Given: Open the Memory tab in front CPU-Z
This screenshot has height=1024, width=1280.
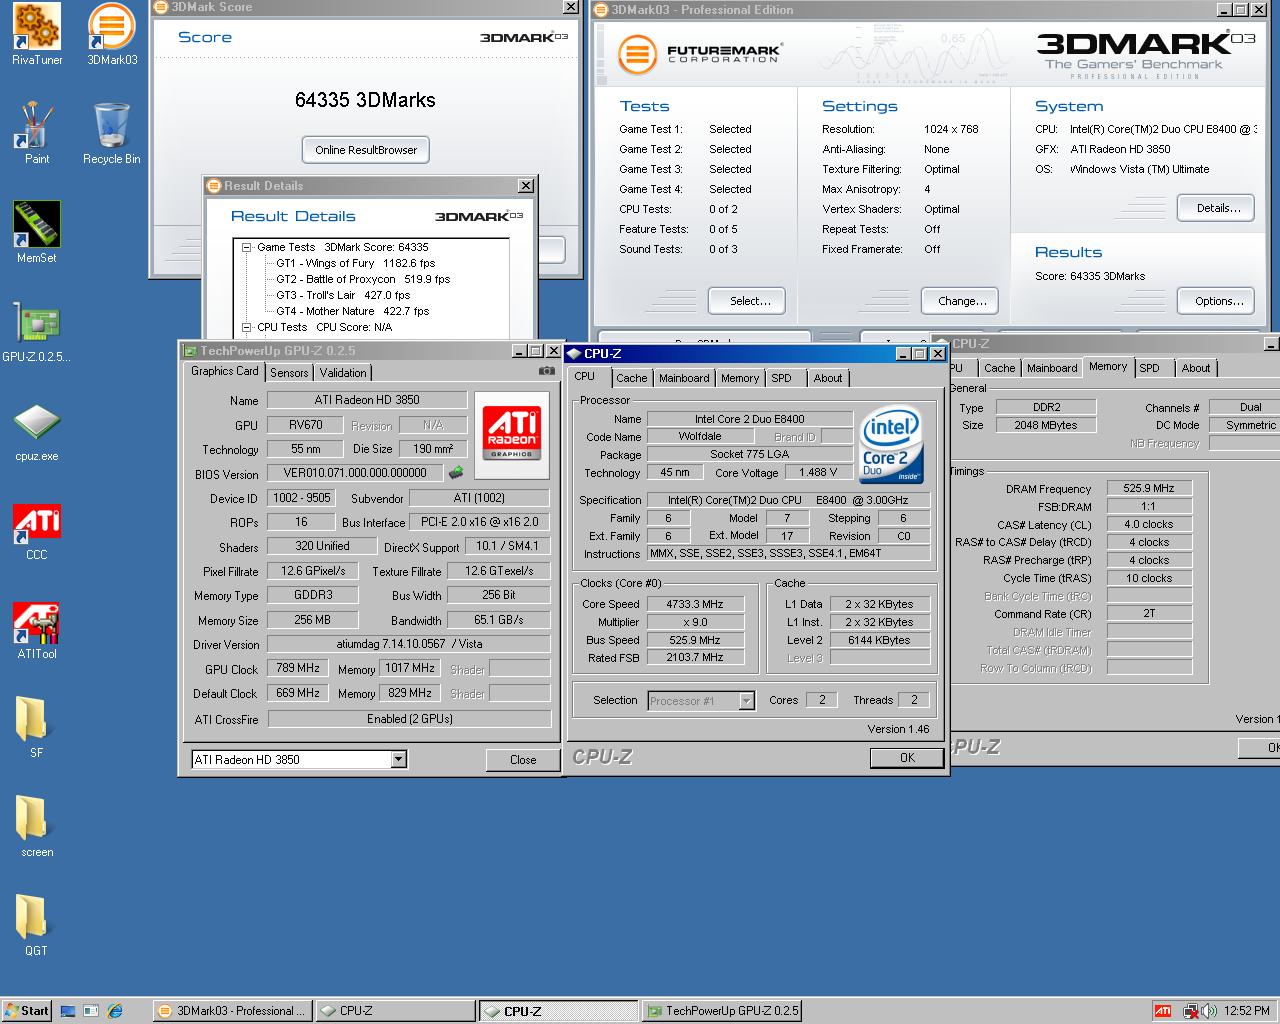Looking at the screenshot, I should coord(740,378).
